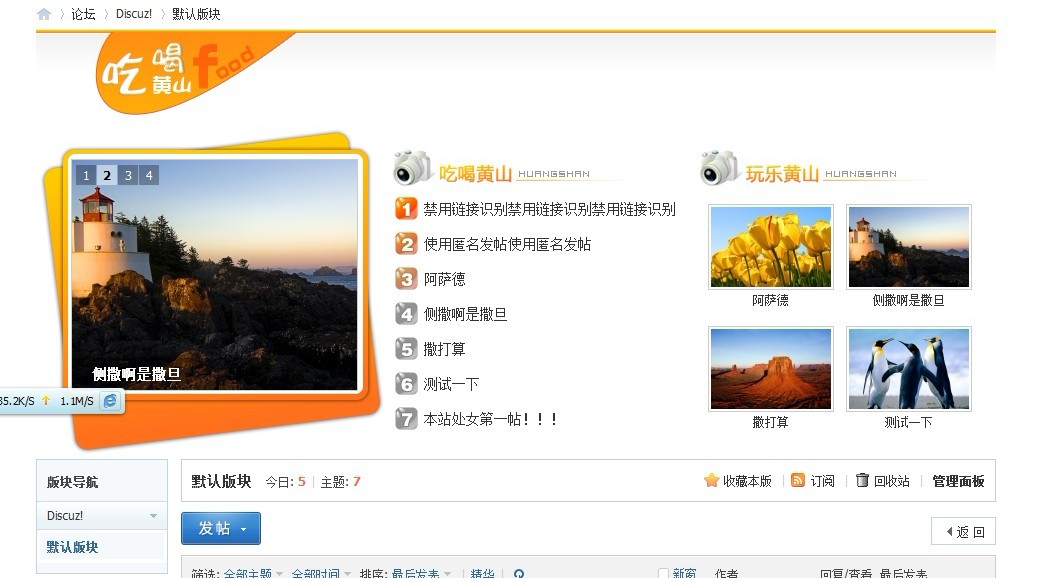
Task: Open the 管理面板 admin panel
Action: pyautogui.click(x=958, y=481)
